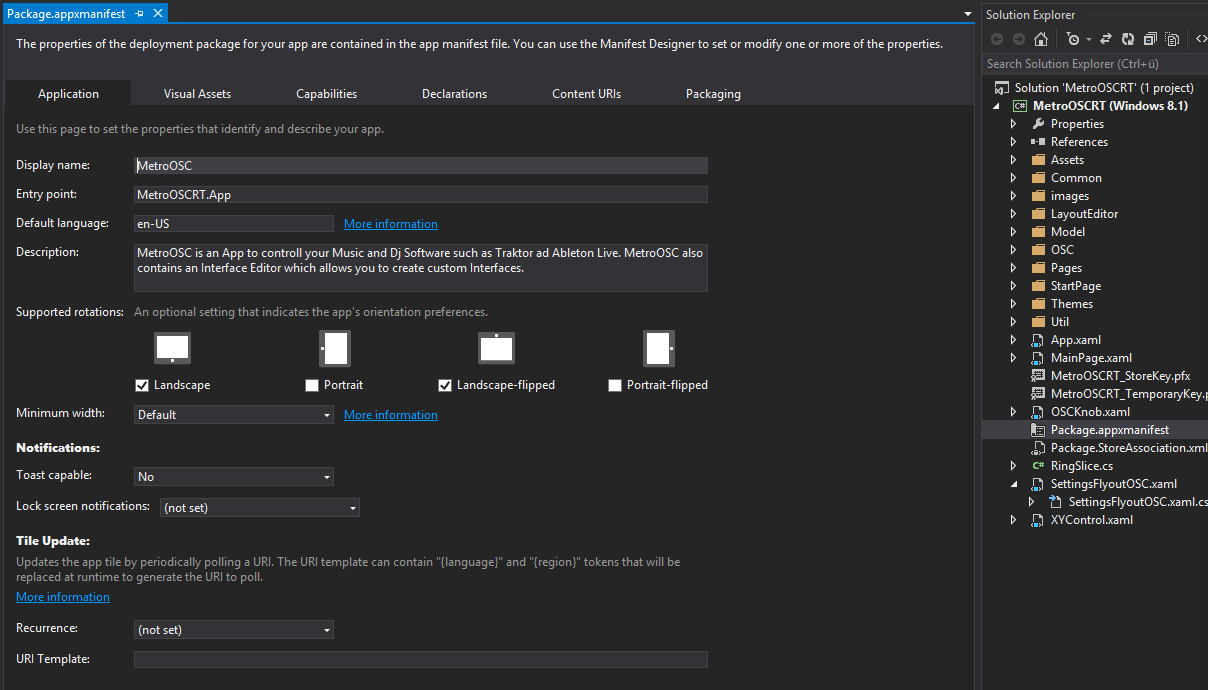Open More information link under Tile Update
1208x690 pixels.
pos(63,597)
